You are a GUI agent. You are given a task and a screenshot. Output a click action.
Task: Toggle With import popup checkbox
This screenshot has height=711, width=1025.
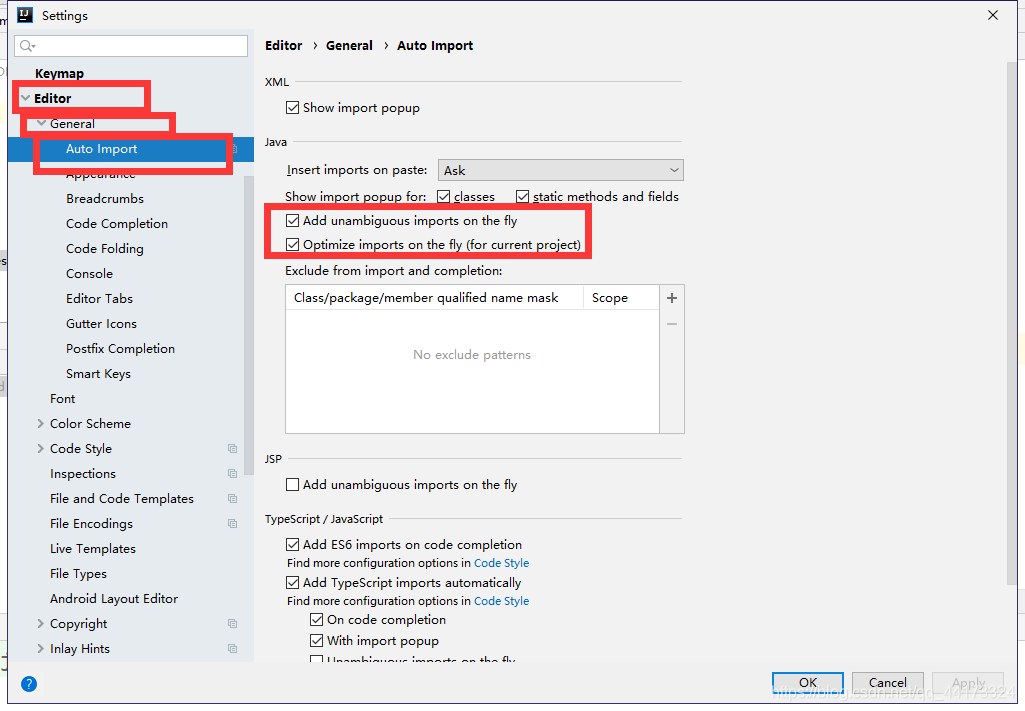click(x=316, y=640)
